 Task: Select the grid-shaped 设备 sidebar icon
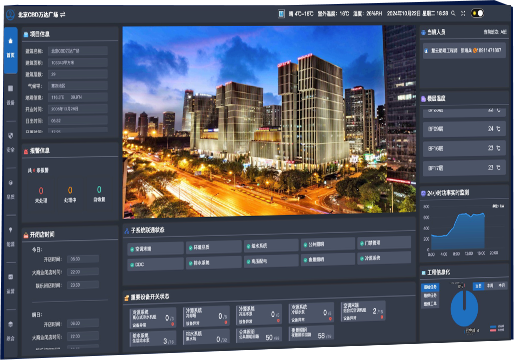pyautogui.click(x=11, y=88)
